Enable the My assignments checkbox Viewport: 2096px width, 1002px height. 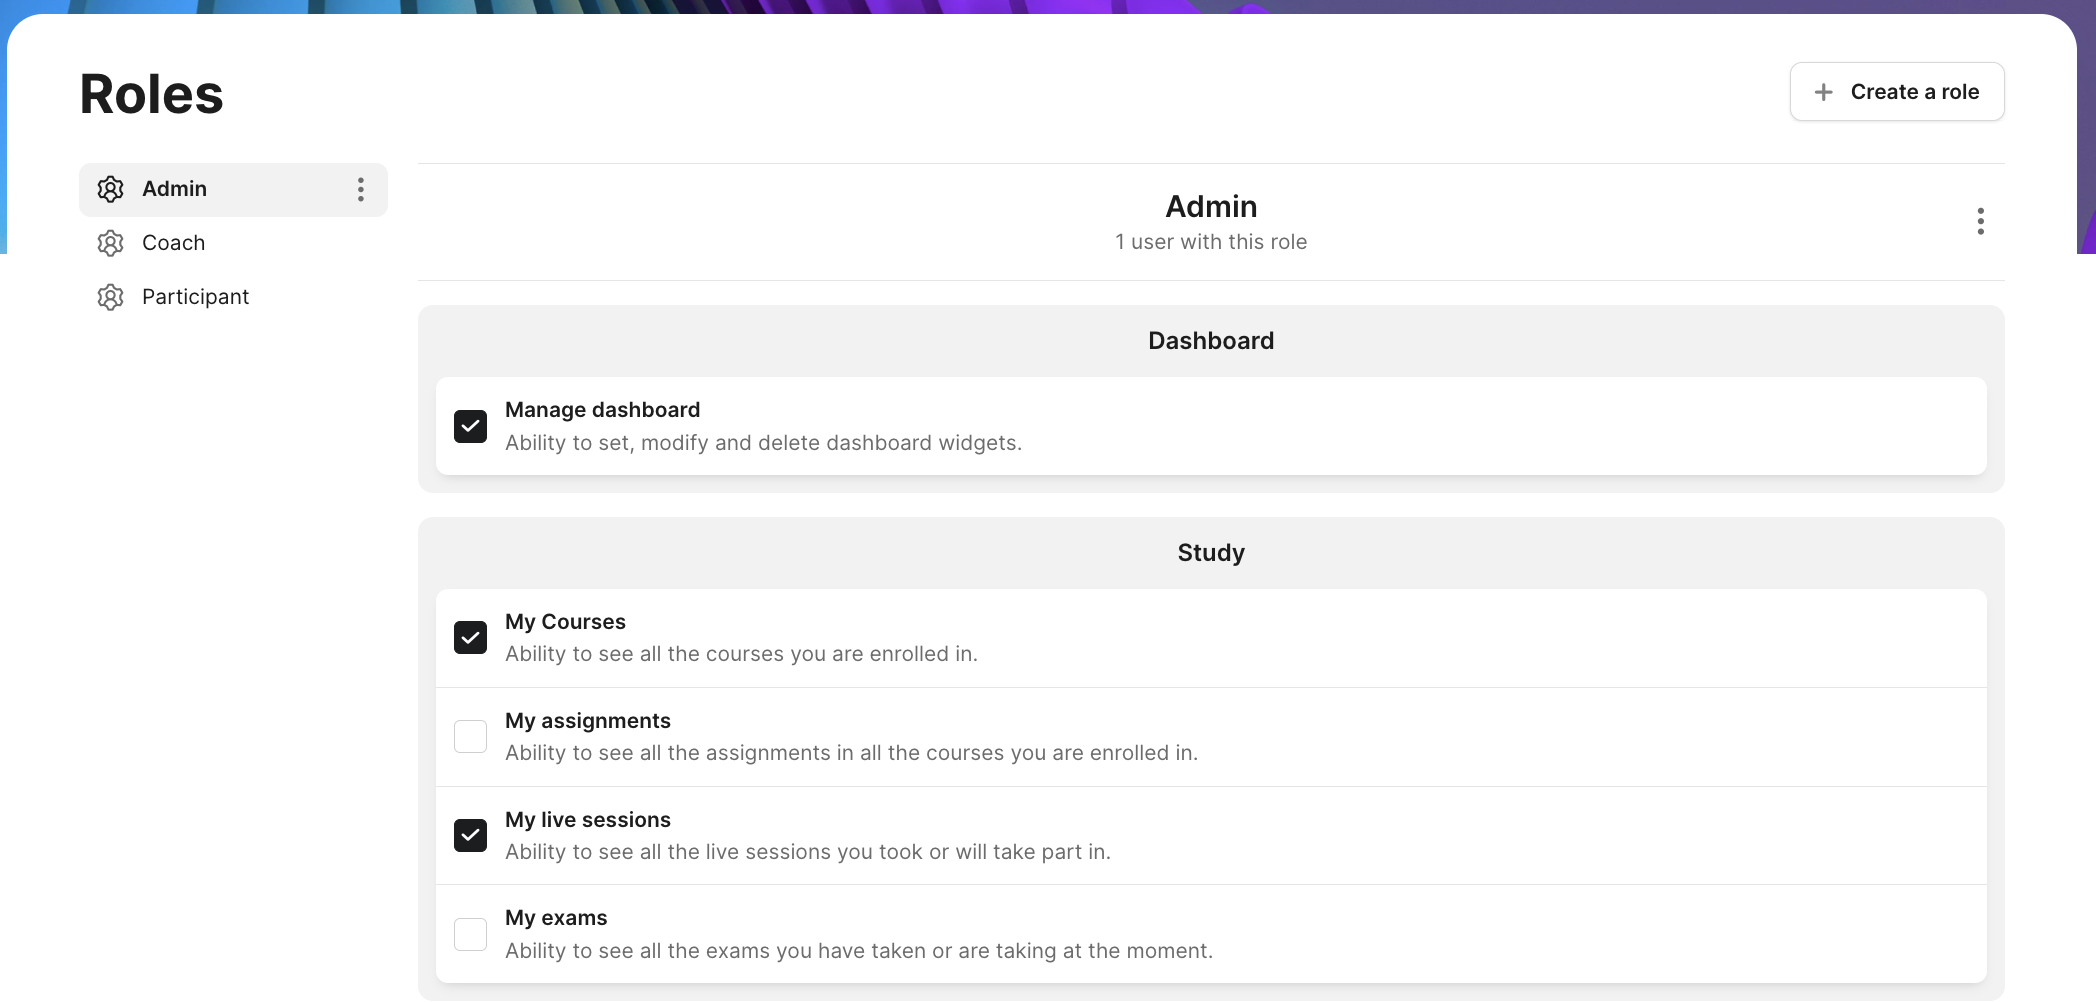pyautogui.click(x=470, y=737)
